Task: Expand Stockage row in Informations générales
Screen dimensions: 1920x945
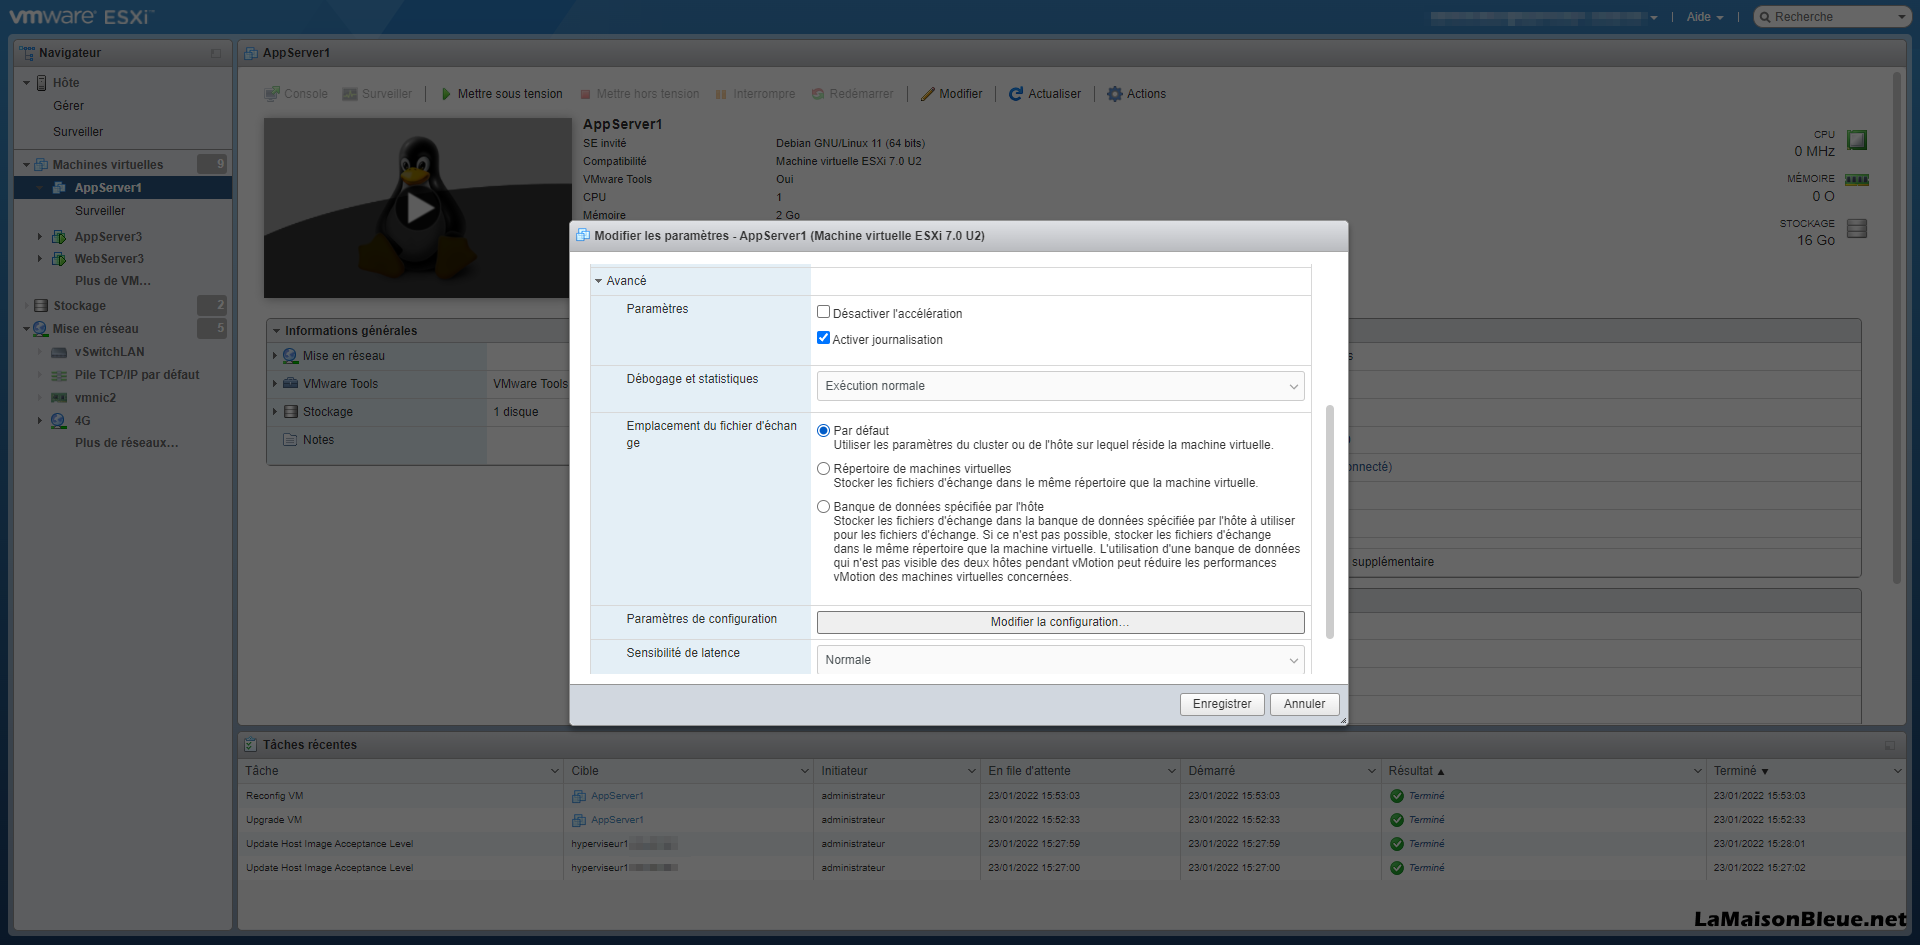Action: click(x=276, y=412)
